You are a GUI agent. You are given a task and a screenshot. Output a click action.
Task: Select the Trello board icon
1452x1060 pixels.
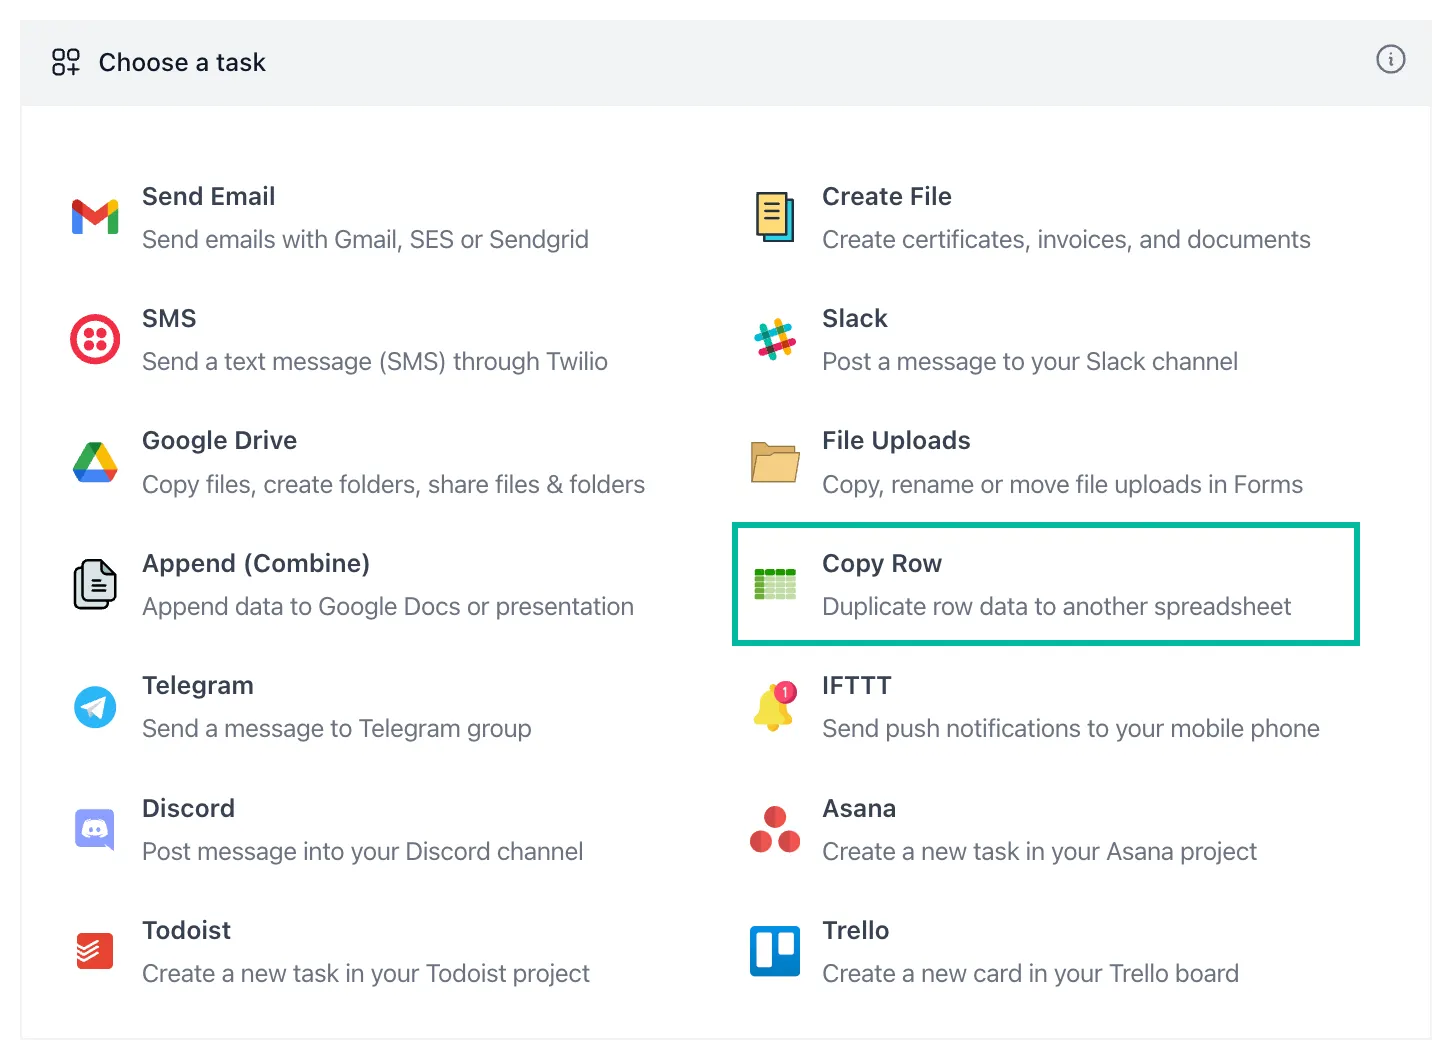pyautogui.click(x=774, y=951)
